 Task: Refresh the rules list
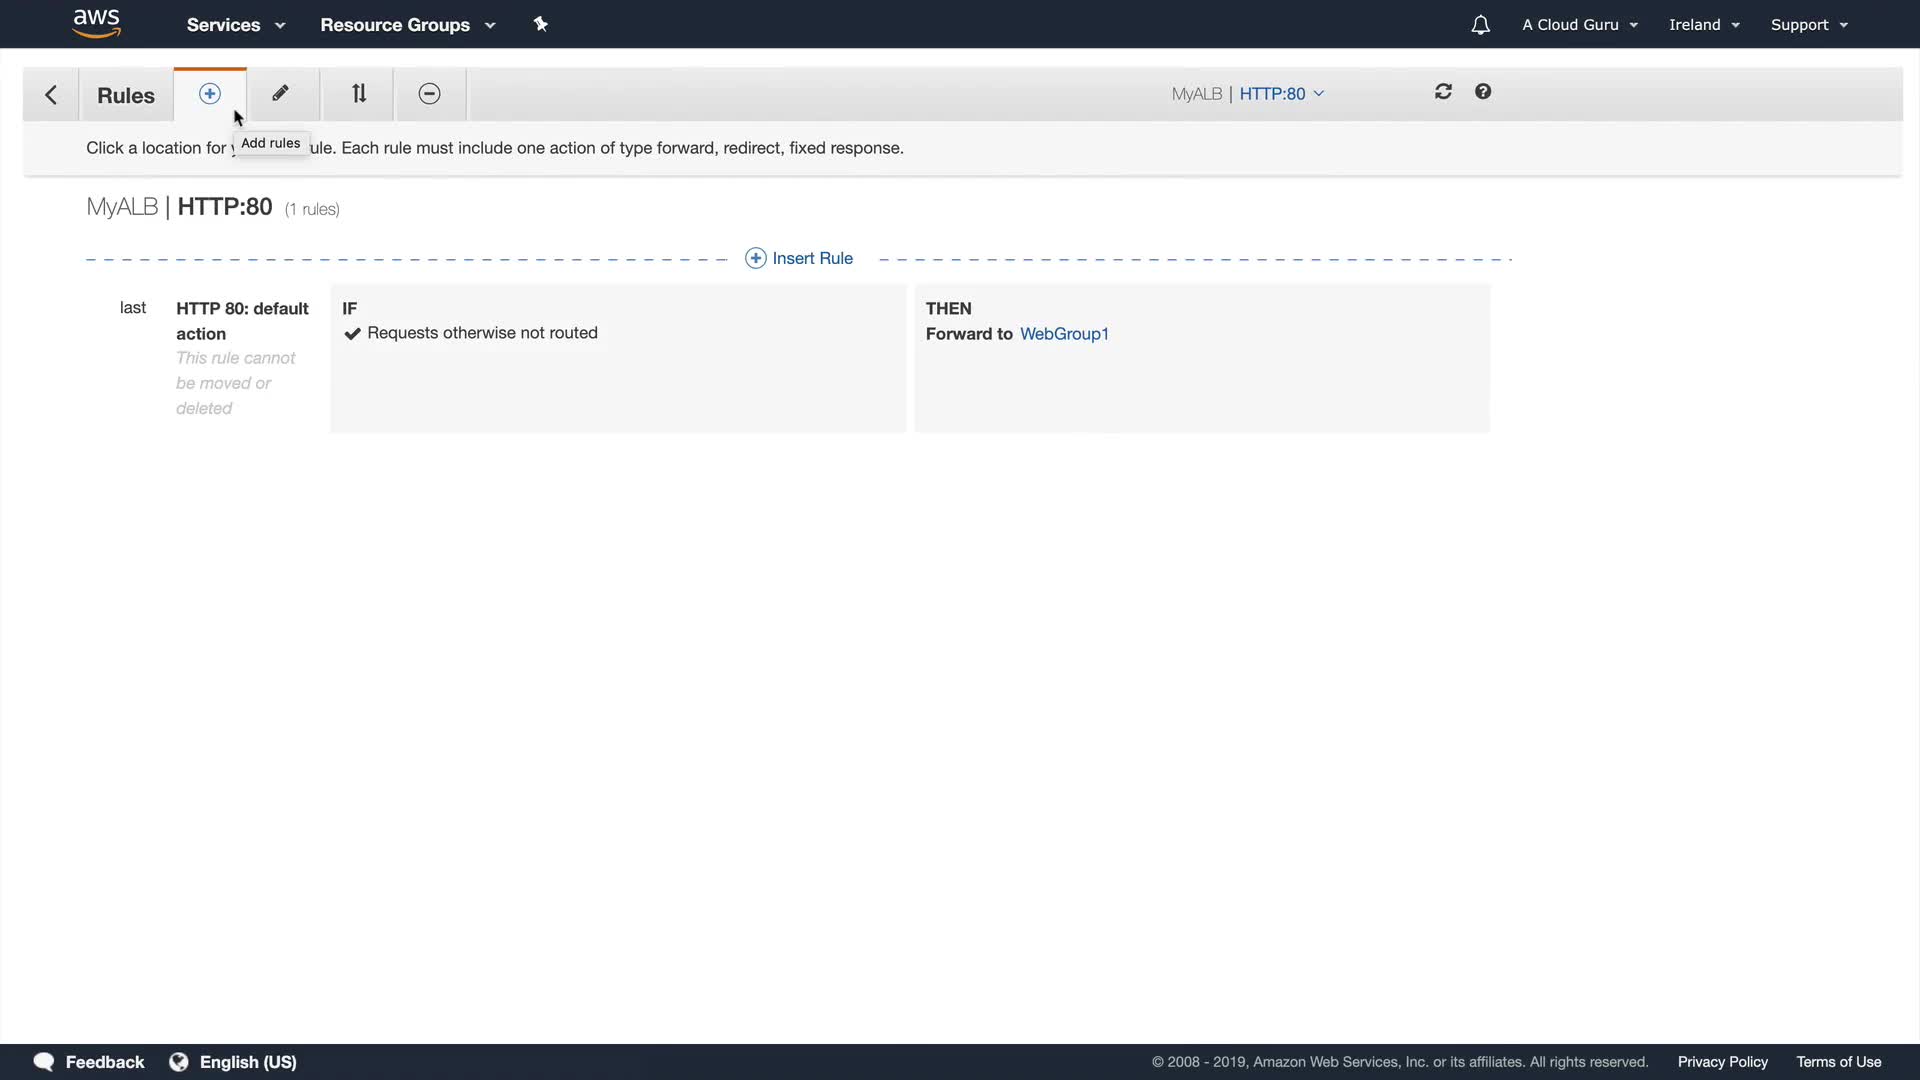tap(1443, 92)
